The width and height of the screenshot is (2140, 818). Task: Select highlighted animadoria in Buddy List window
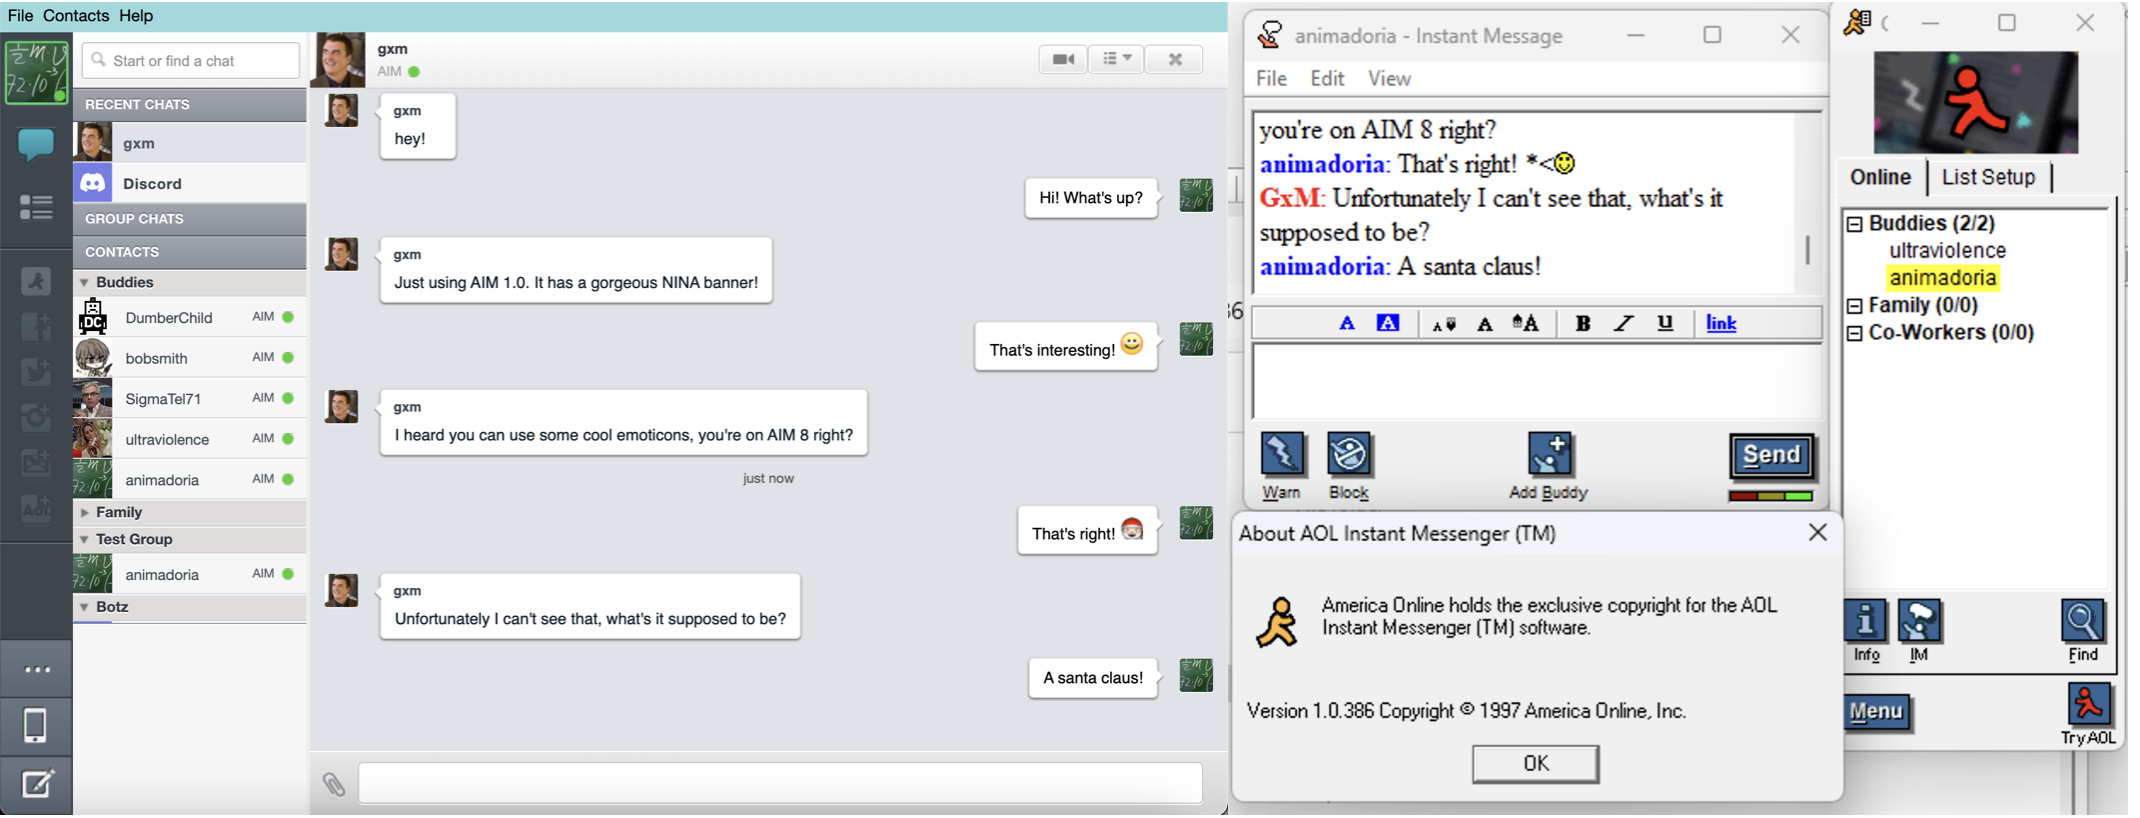(x=1943, y=278)
